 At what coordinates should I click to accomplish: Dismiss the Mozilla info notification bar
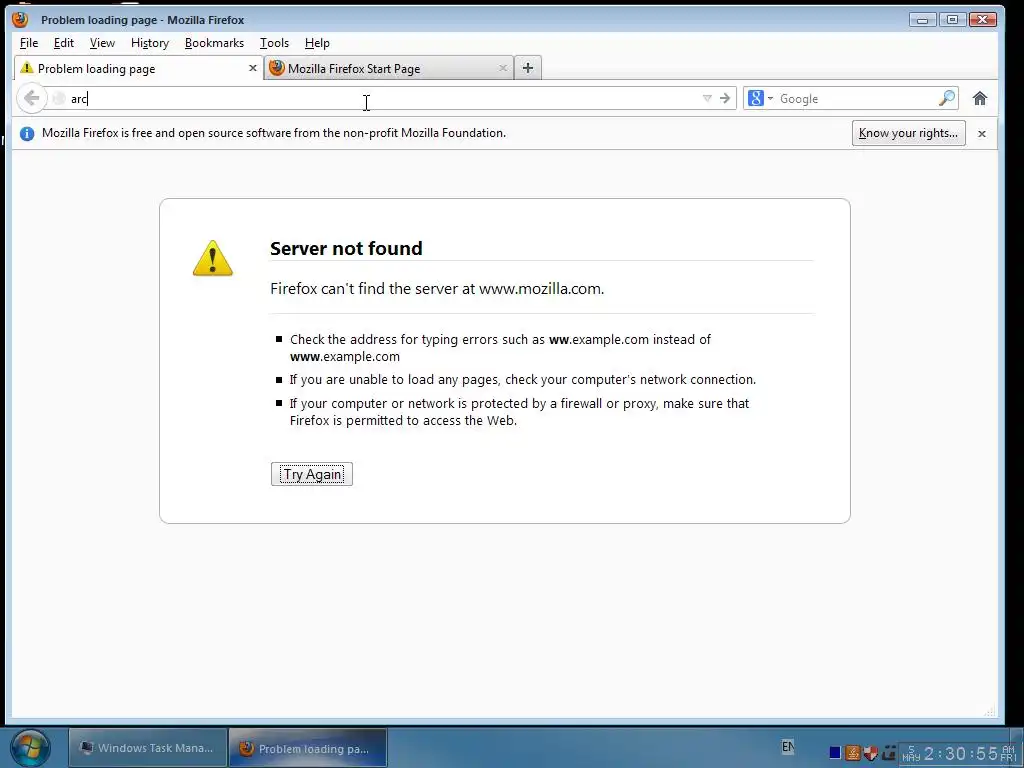[982, 133]
